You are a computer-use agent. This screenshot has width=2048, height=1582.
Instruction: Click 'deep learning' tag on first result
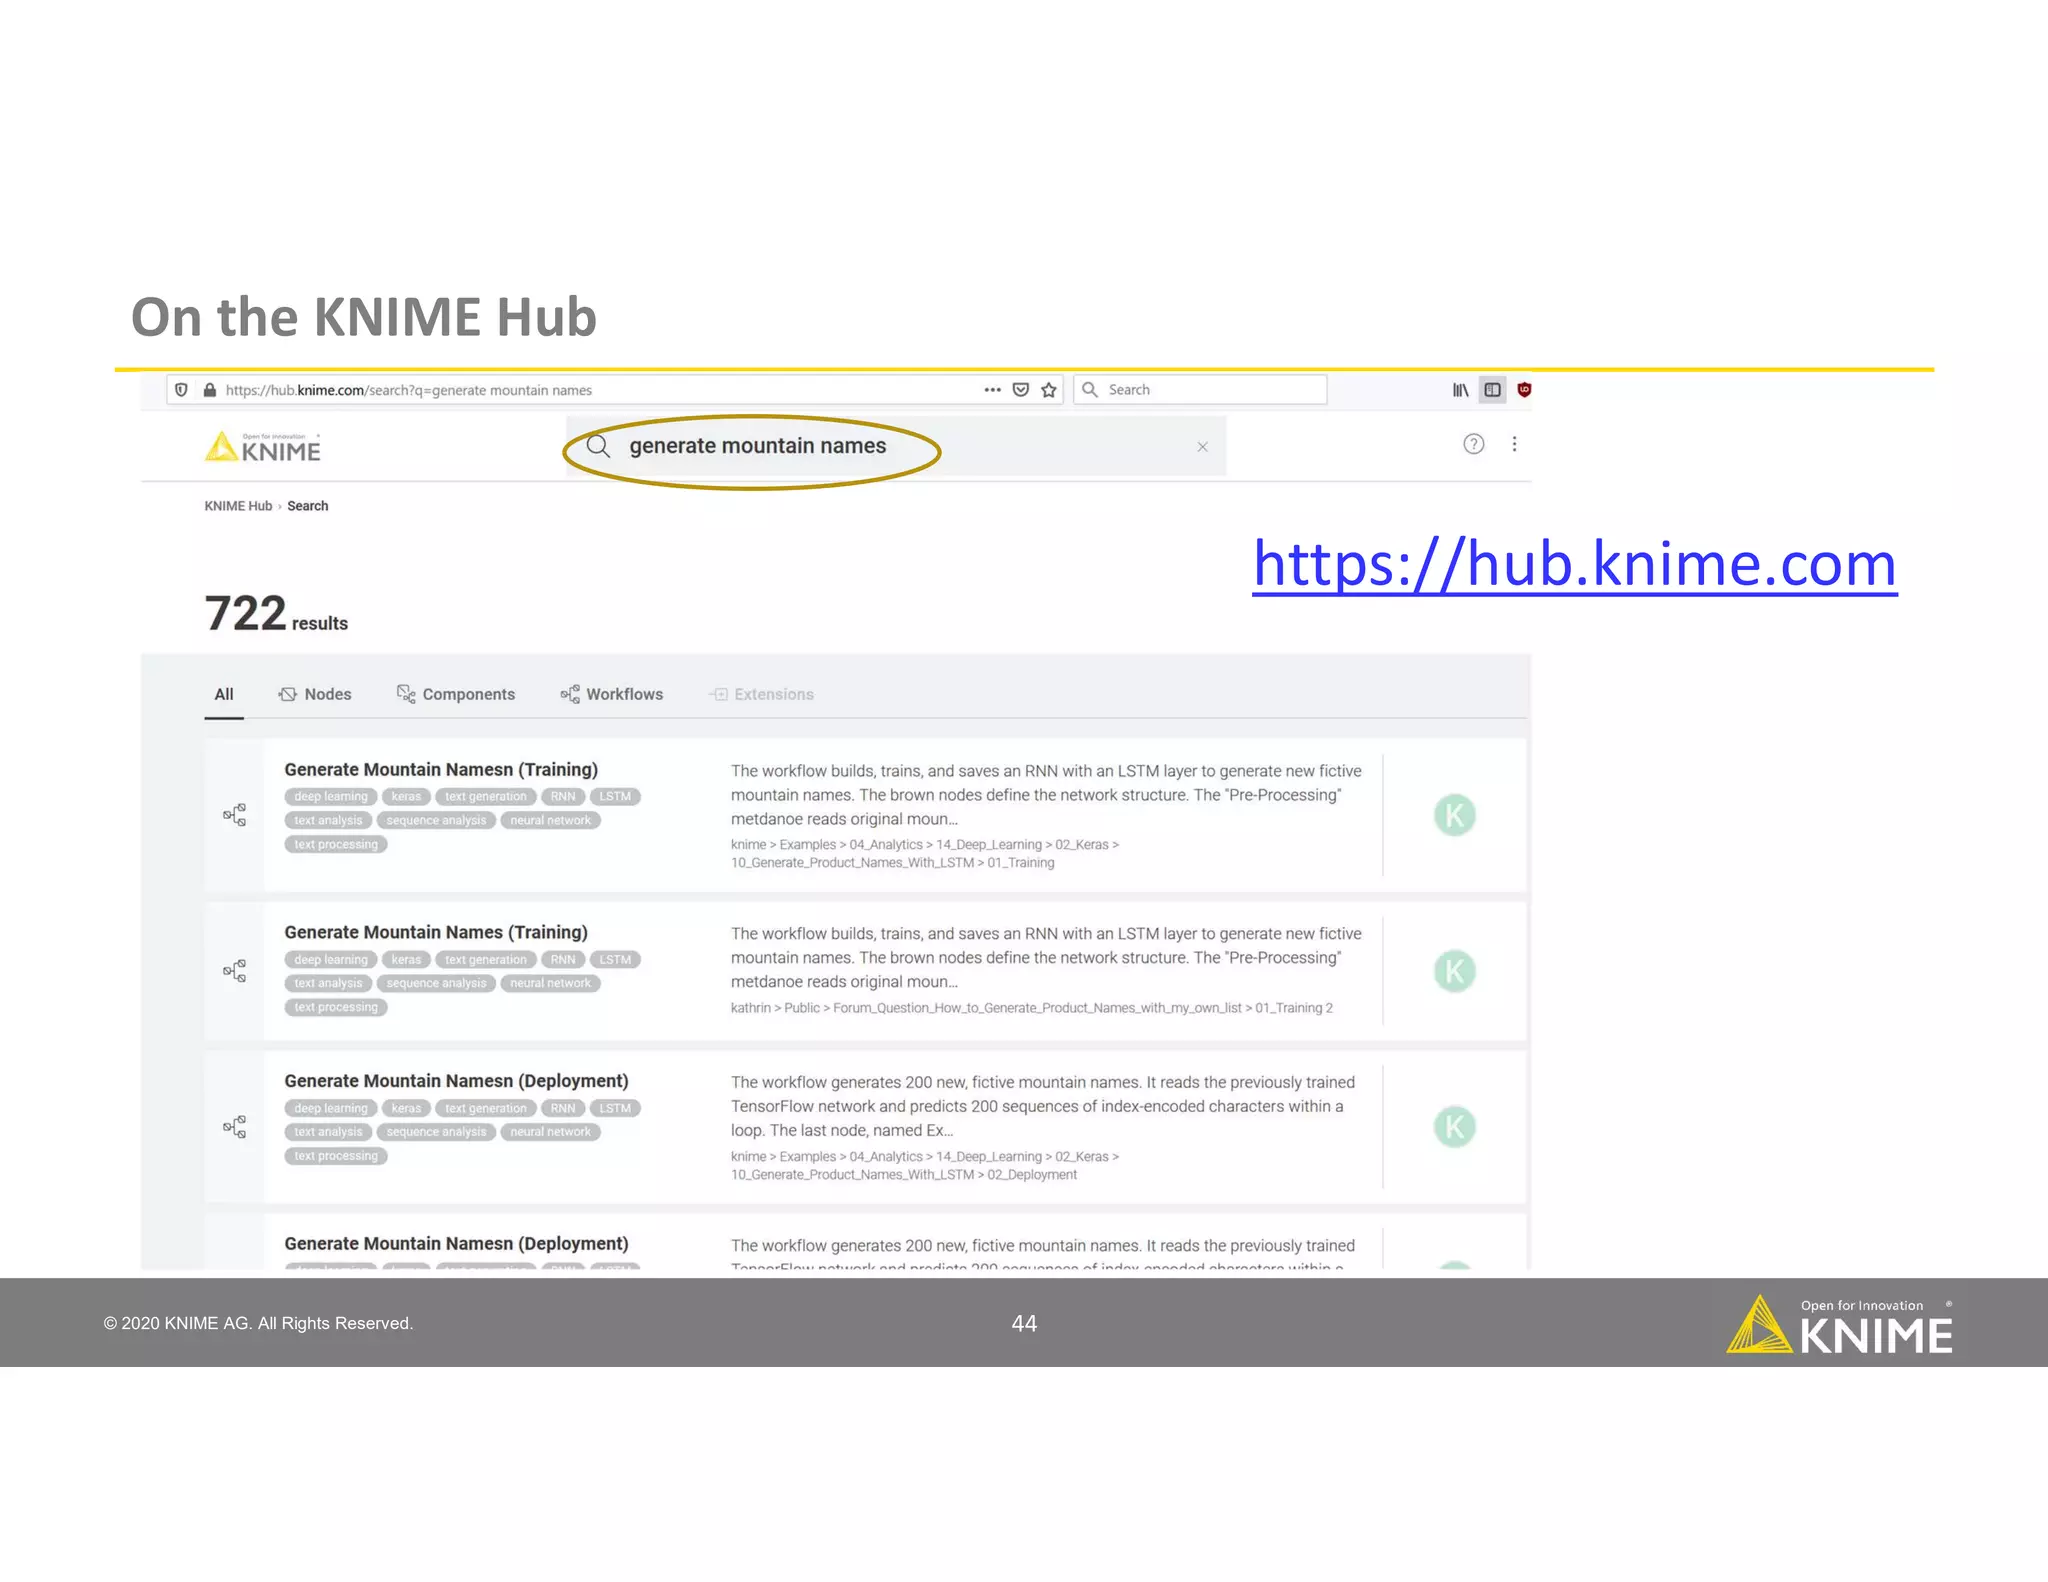[331, 797]
